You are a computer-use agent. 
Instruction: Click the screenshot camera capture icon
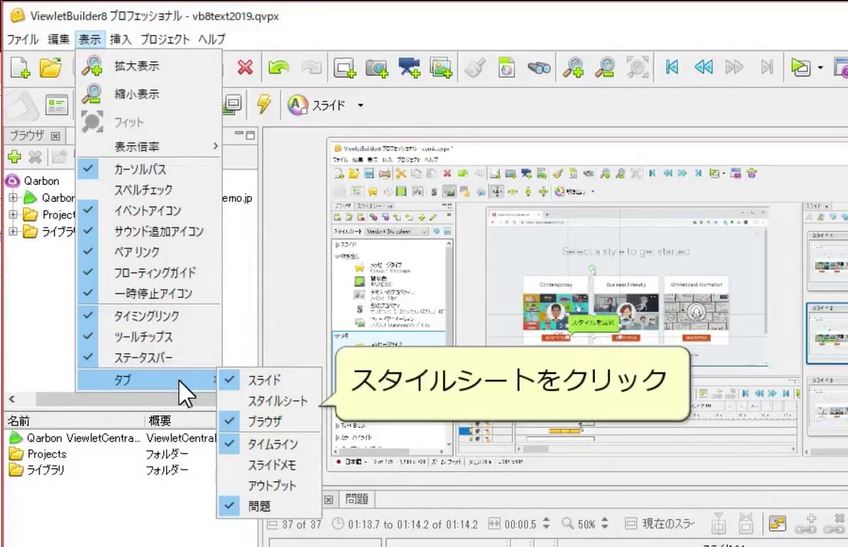pyautogui.click(x=377, y=68)
